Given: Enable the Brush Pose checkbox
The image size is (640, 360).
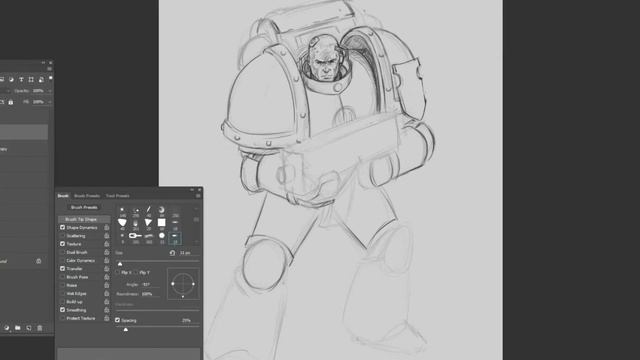Looking at the screenshot, I should point(62,277).
